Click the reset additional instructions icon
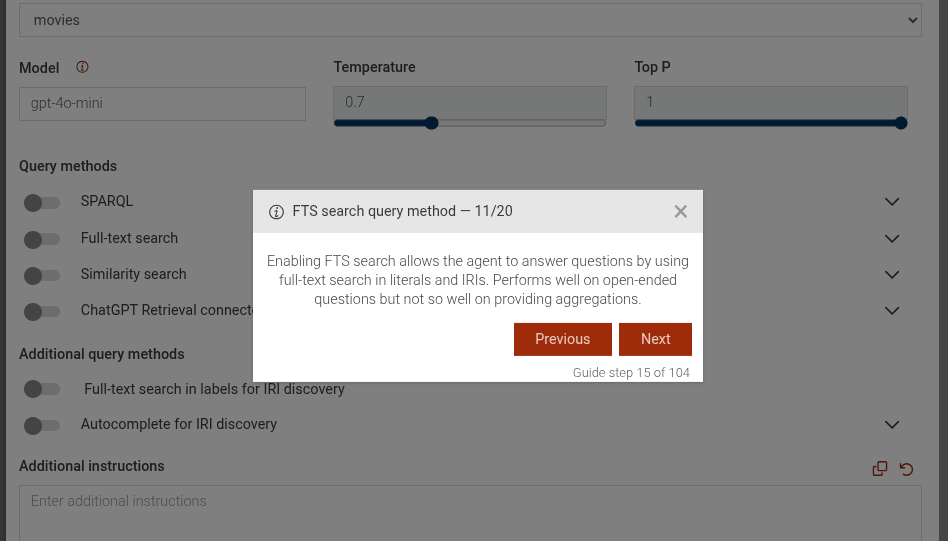 tap(907, 468)
